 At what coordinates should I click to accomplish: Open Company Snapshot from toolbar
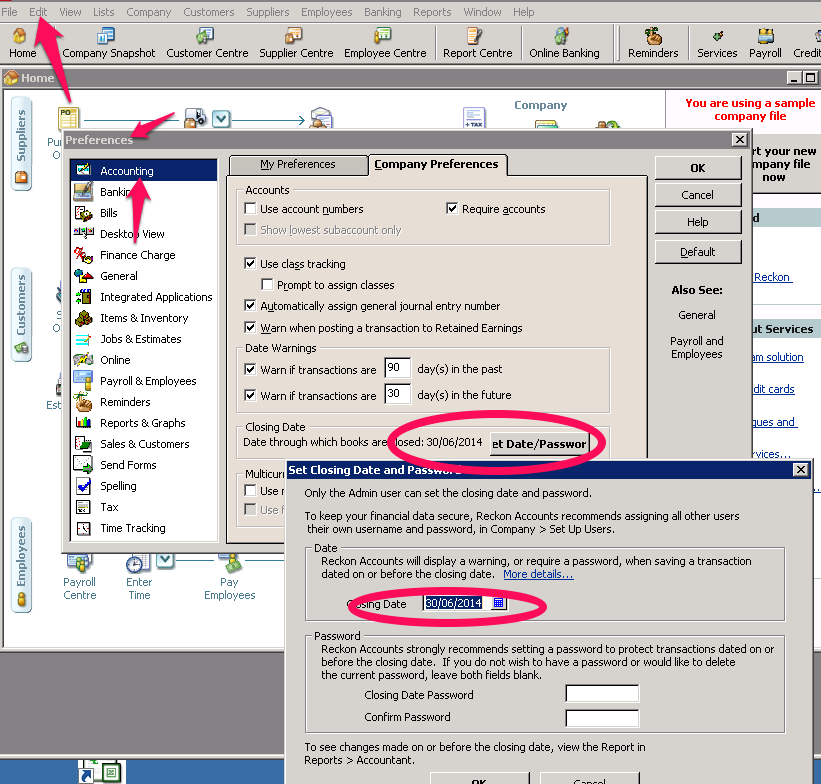108,43
